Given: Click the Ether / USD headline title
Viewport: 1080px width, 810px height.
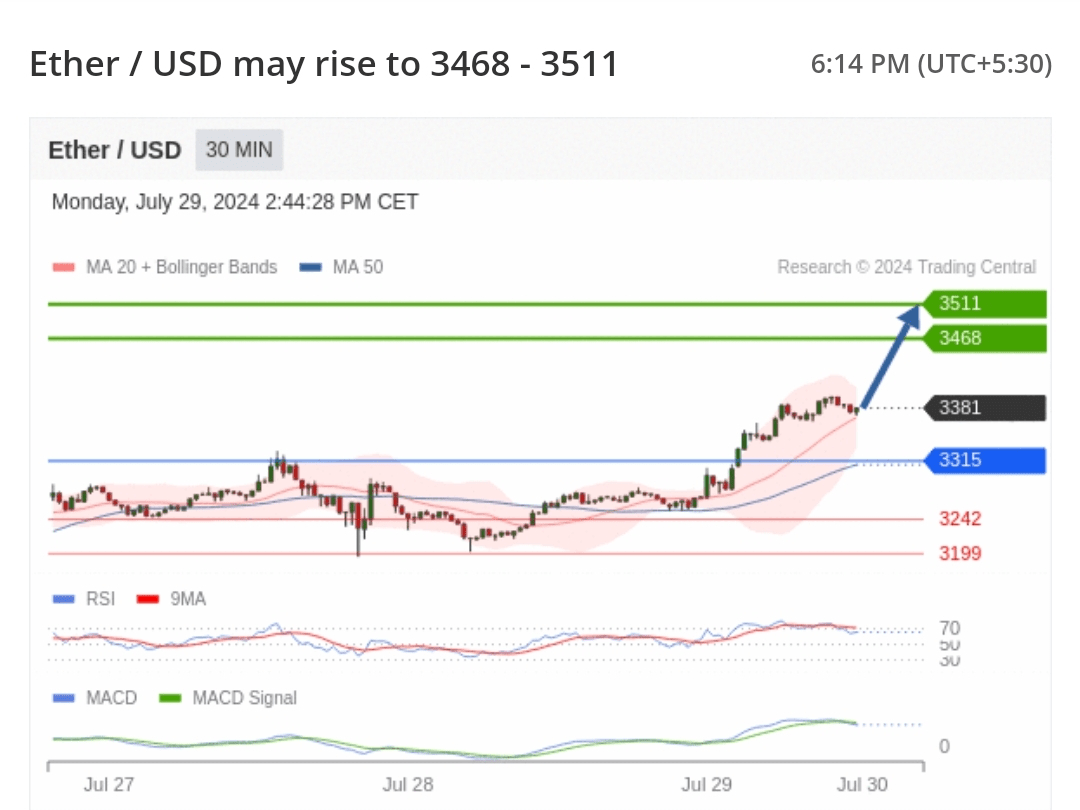Looking at the screenshot, I should coord(324,65).
